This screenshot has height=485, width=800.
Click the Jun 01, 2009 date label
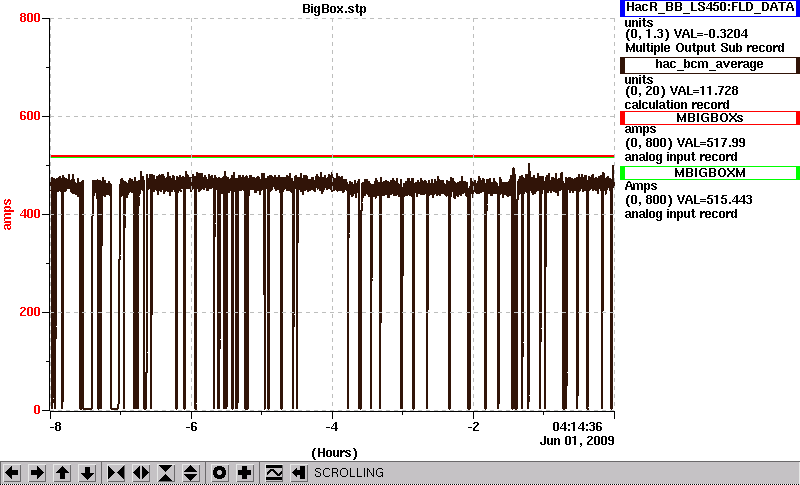click(577, 441)
